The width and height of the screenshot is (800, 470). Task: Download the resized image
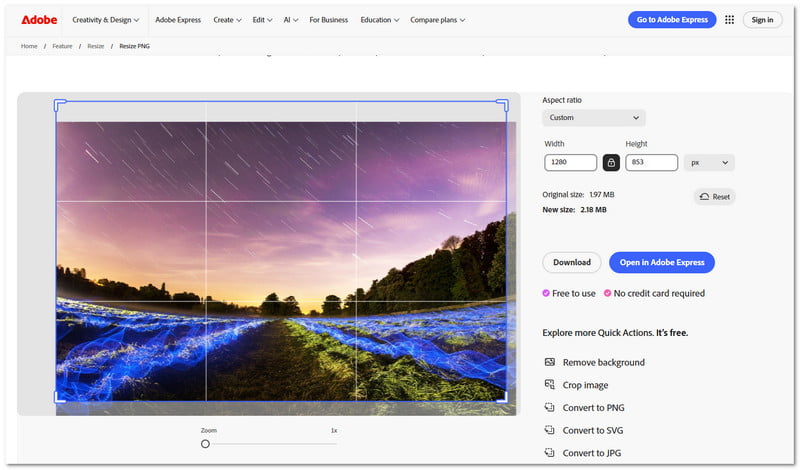[x=571, y=262]
